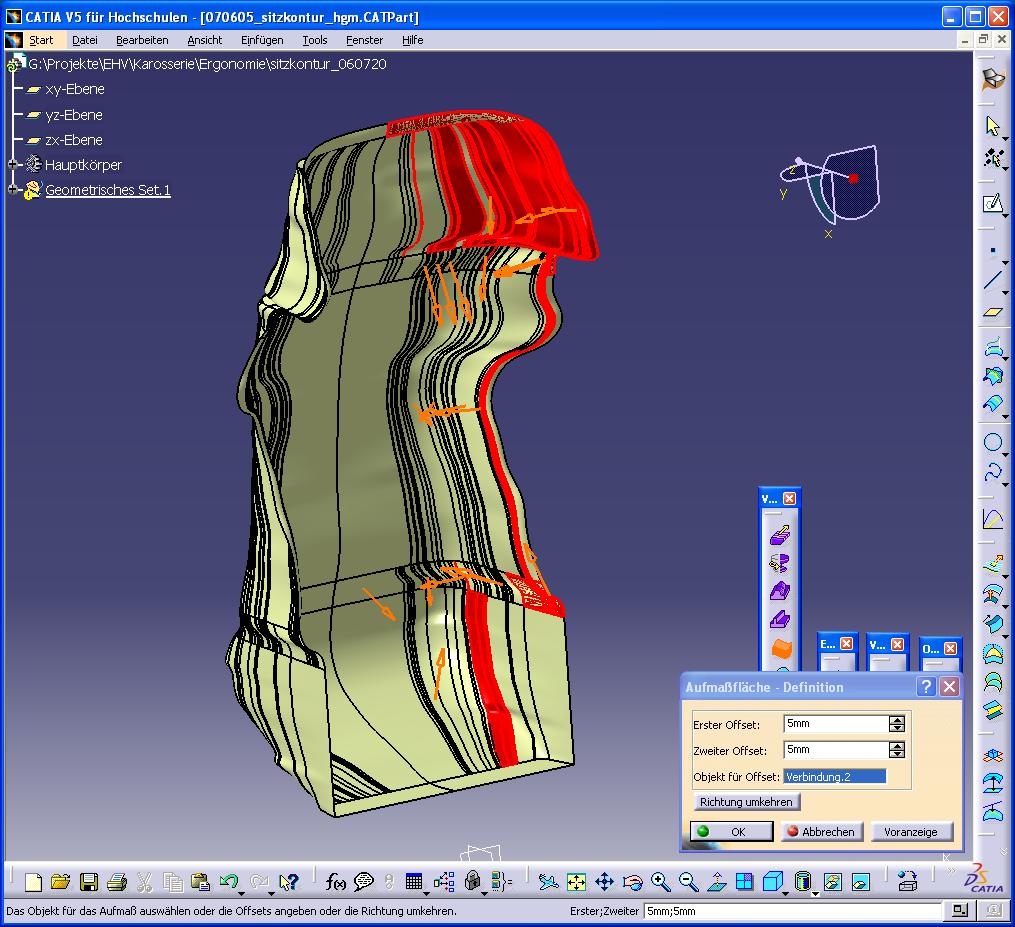Open the Bearbeiten menu
Image resolution: width=1015 pixels, height=927 pixels.
pyautogui.click(x=142, y=40)
